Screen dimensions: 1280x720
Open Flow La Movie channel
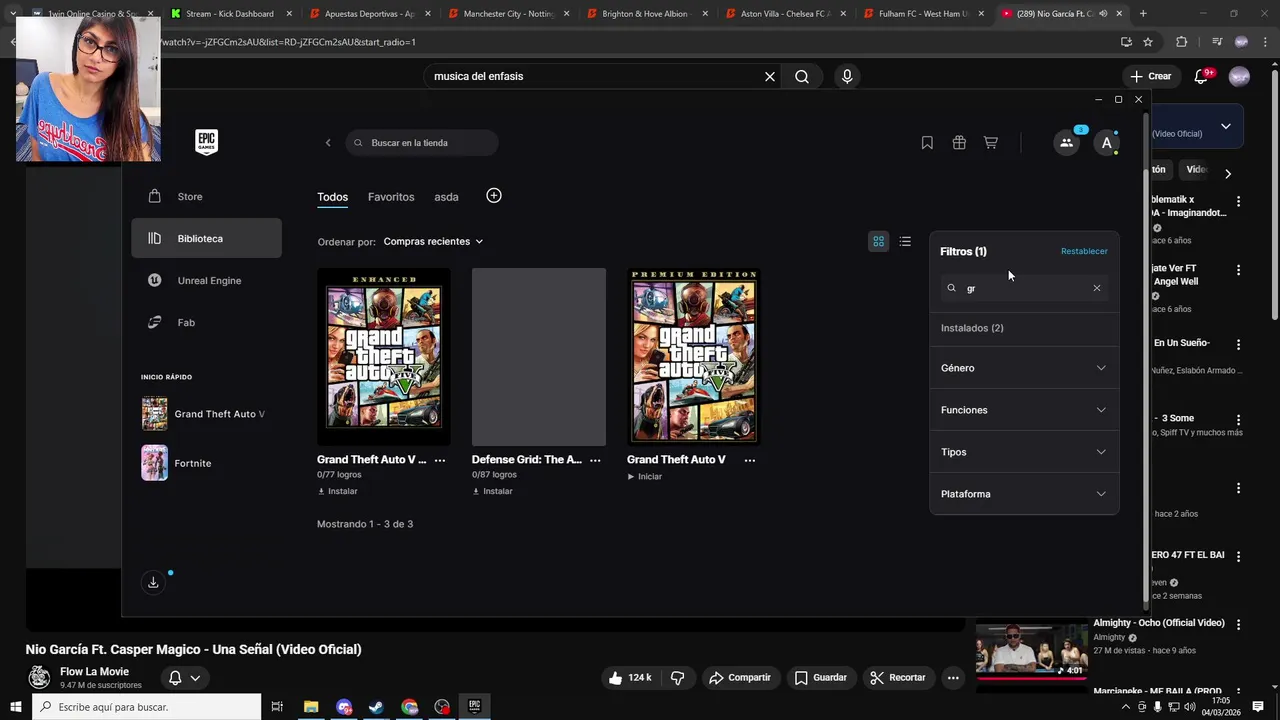[x=94, y=672]
